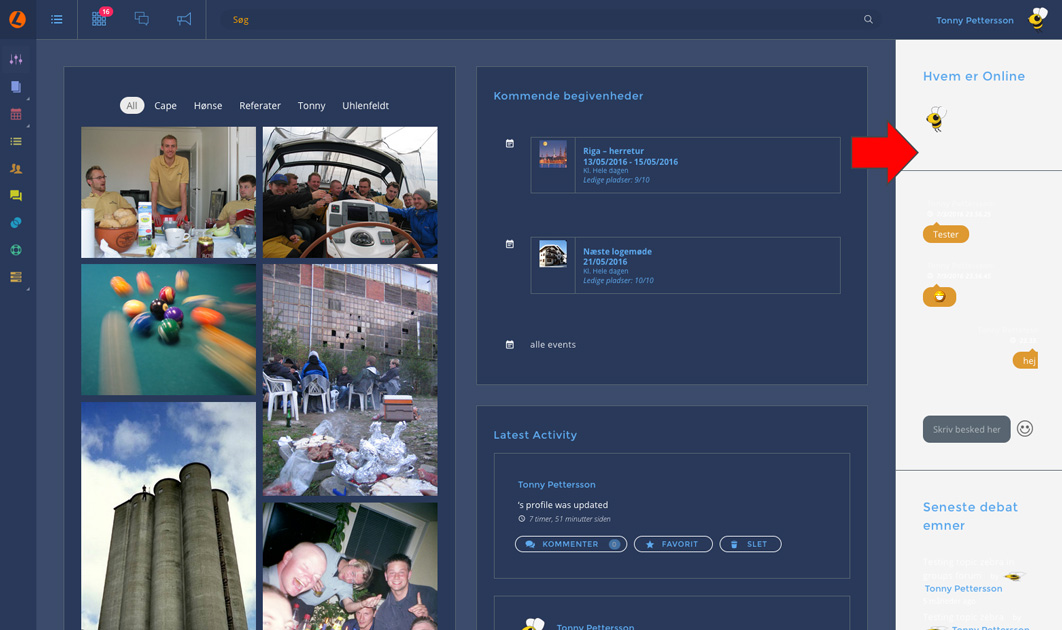
Task: Click the megaphone announcements icon
Action: [184, 19]
